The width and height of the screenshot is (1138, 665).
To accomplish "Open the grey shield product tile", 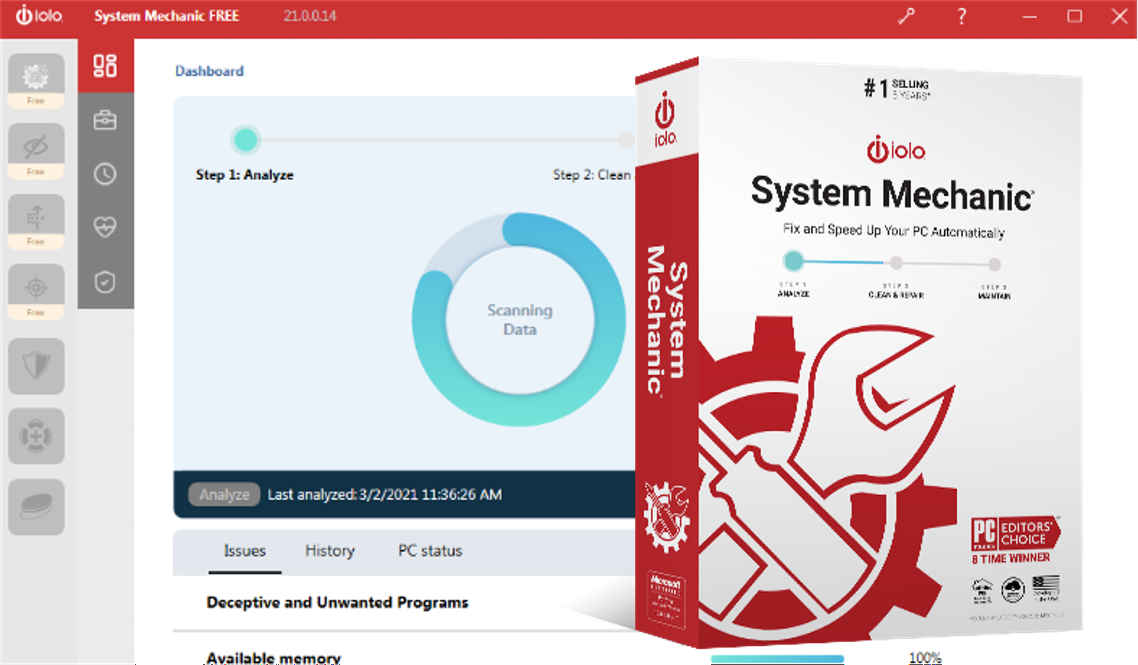I will tap(36, 366).
